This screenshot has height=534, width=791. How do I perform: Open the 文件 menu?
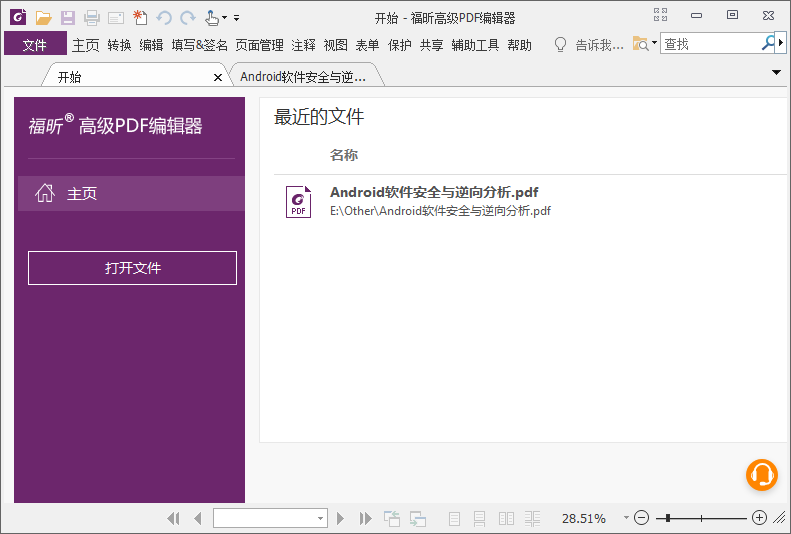pos(35,45)
